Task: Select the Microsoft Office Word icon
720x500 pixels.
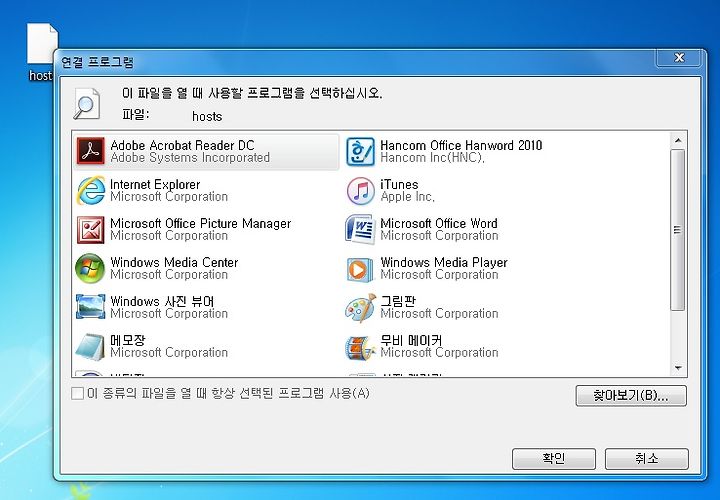Action: click(x=360, y=229)
